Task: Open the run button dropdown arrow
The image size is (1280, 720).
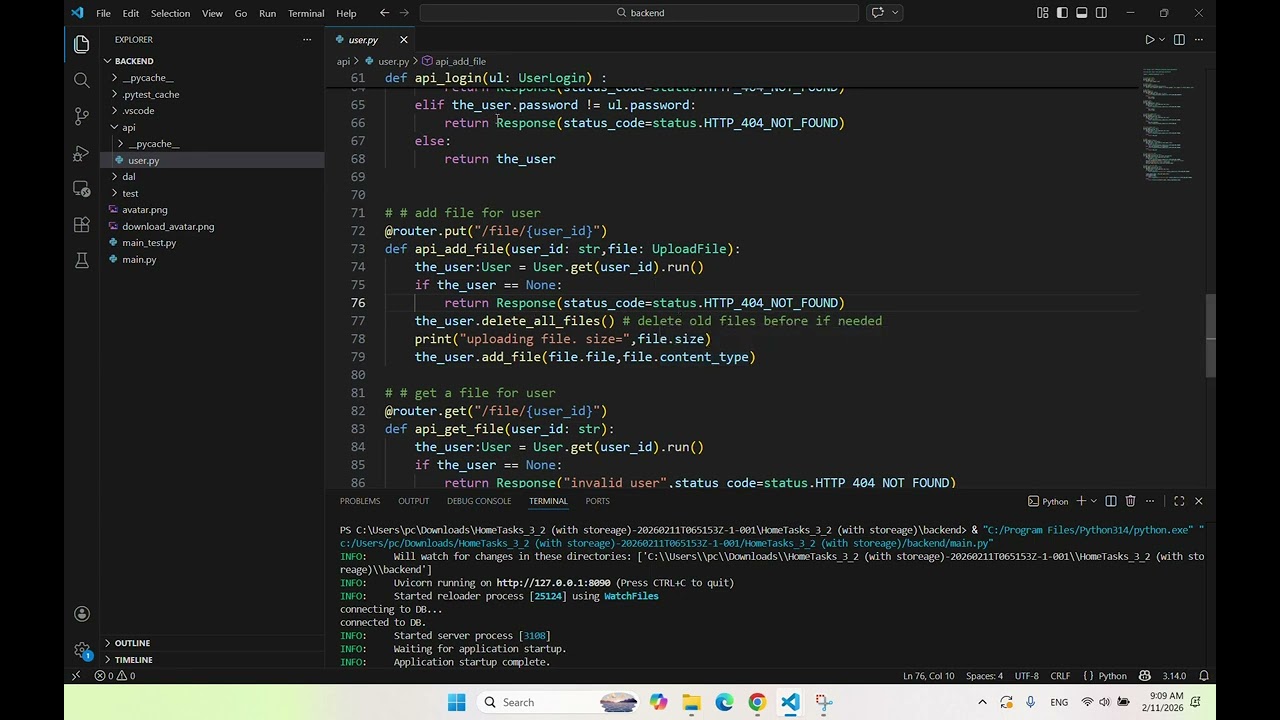Action: (1162, 40)
